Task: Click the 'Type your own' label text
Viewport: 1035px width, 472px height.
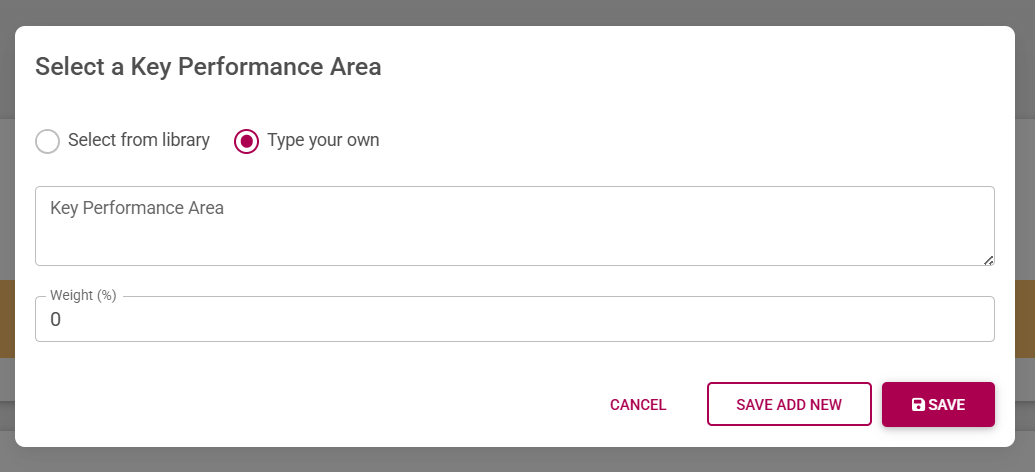Action: (x=323, y=140)
